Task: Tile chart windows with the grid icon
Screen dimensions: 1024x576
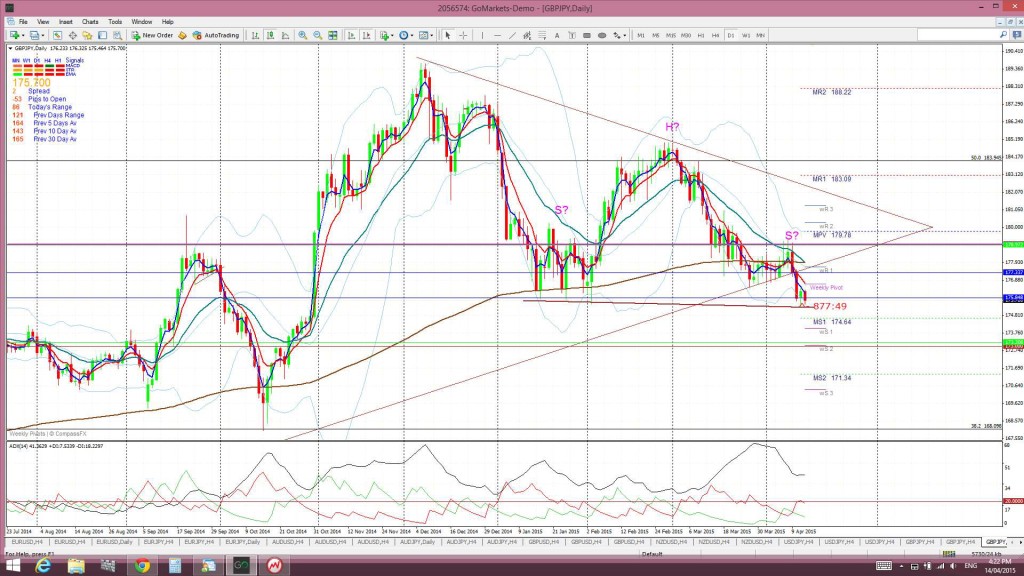Action: [x=333, y=35]
